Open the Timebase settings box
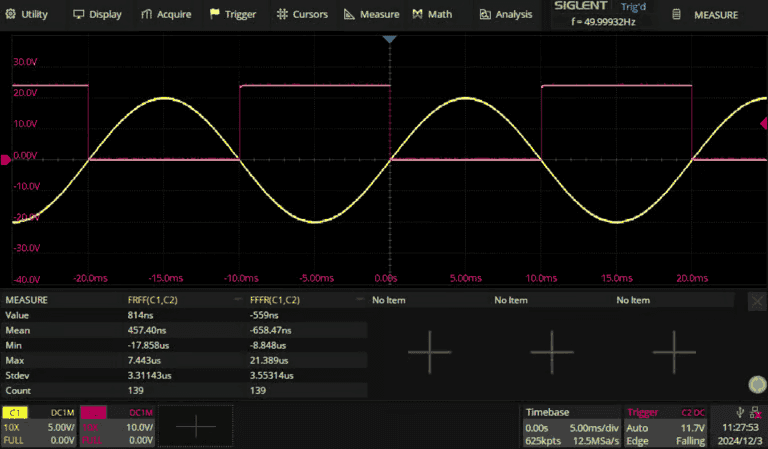Viewport: 768px width, 449px height. [571, 426]
